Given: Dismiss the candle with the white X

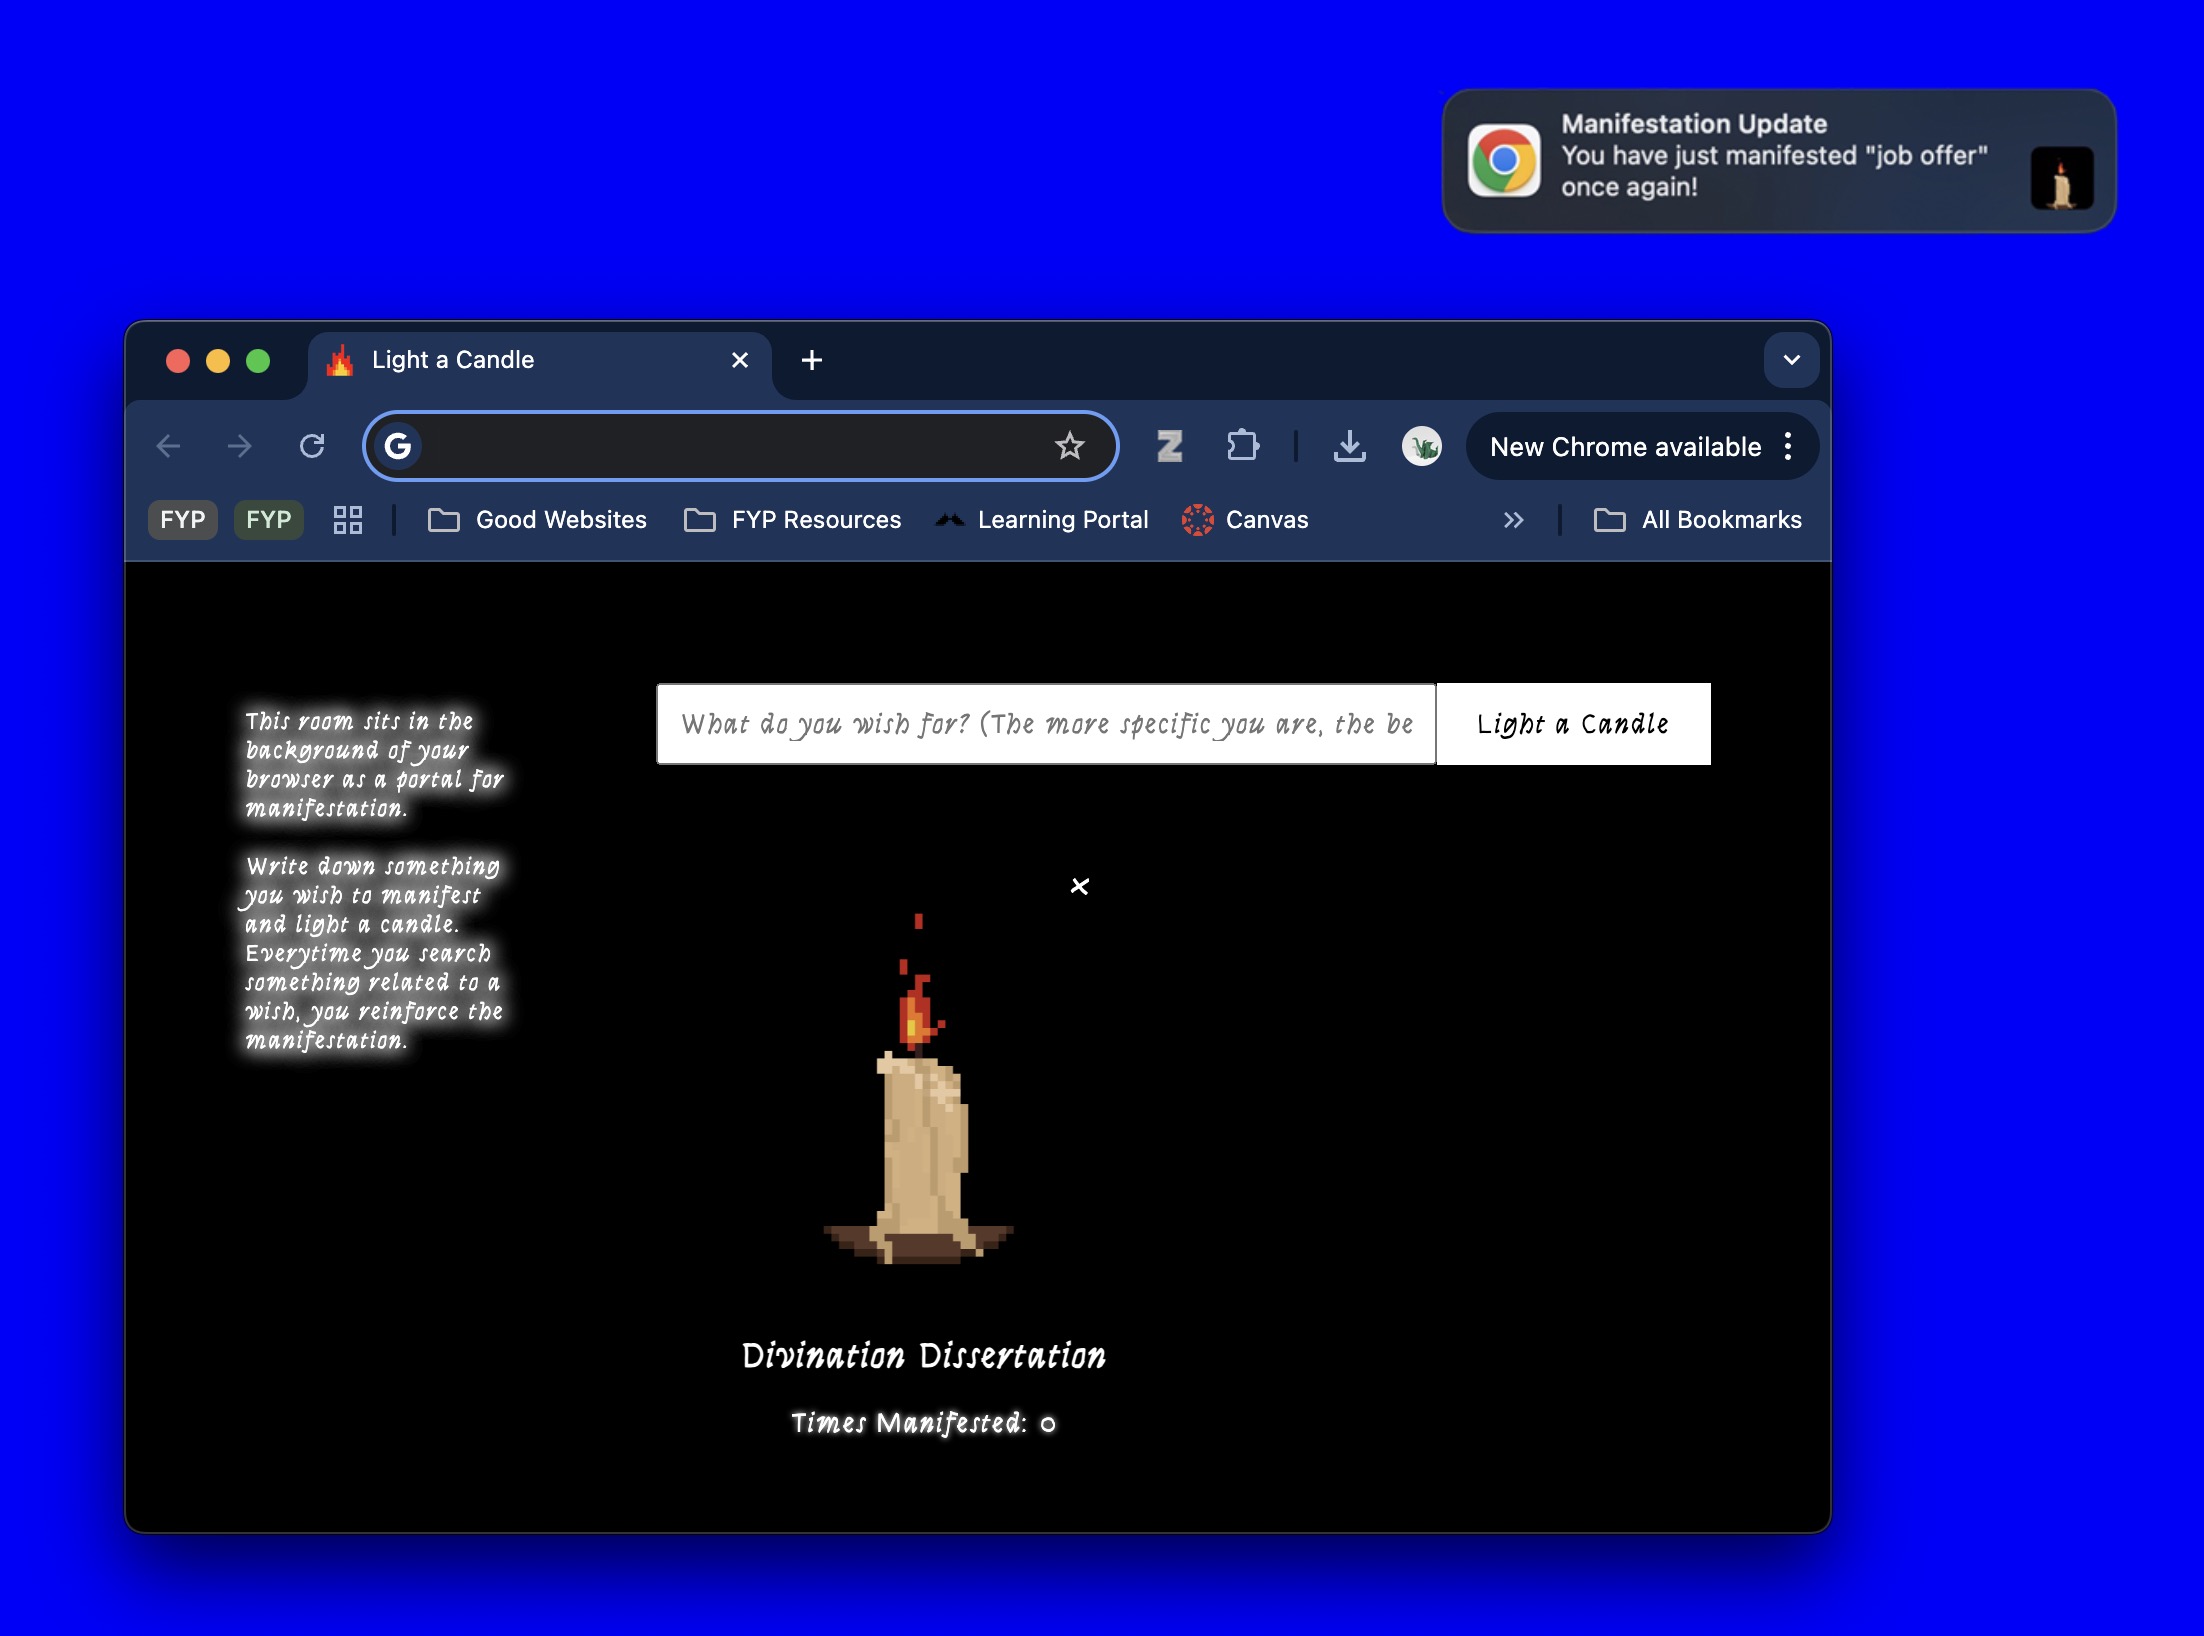Looking at the screenshot, I should (1079, 886).
